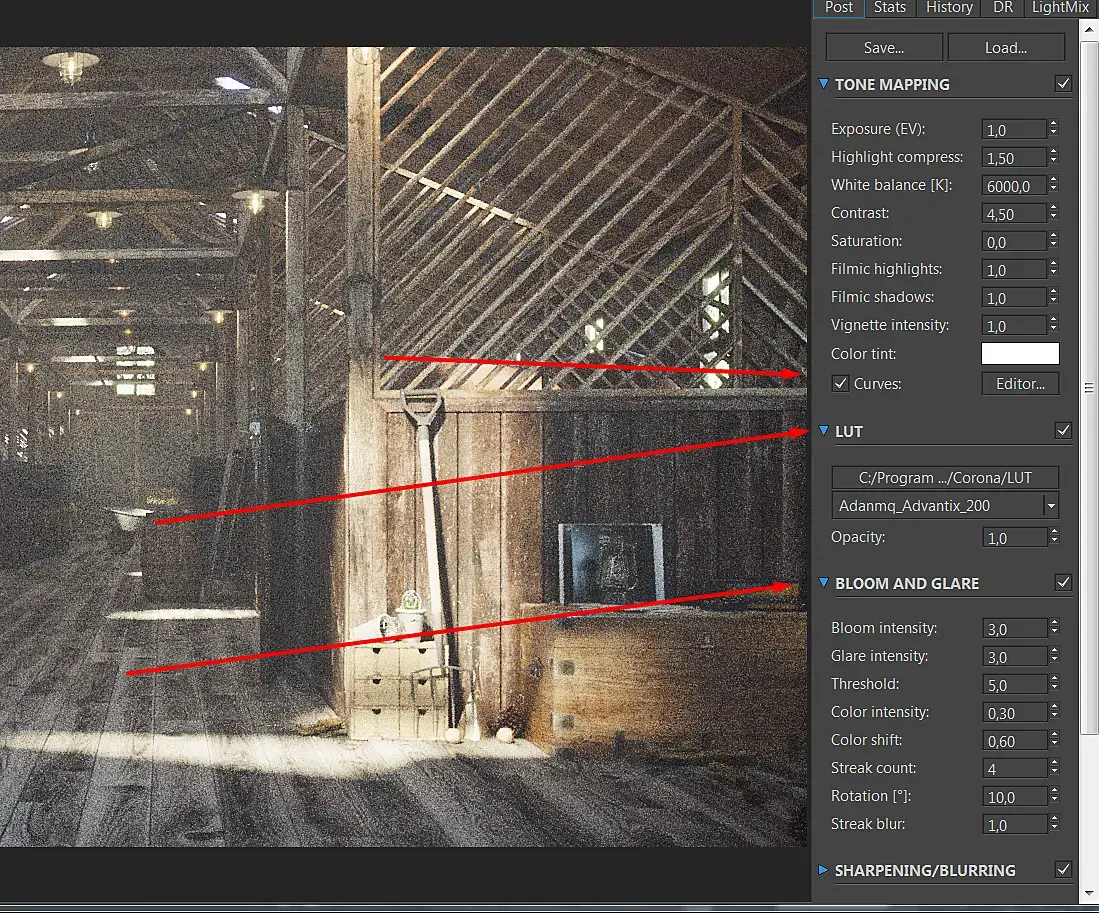The image size is (1099, 913).
Task: Click the Contrast spinner arrows
Action: point(1053,212)
